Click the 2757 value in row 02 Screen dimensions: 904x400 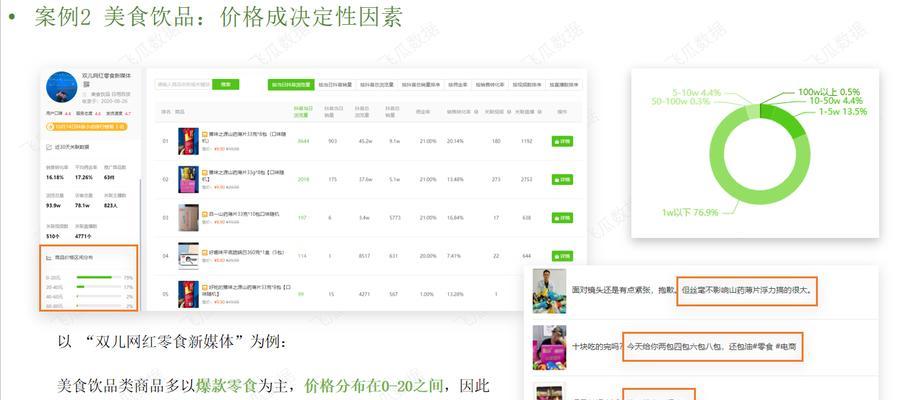click(x=526, y=180)
